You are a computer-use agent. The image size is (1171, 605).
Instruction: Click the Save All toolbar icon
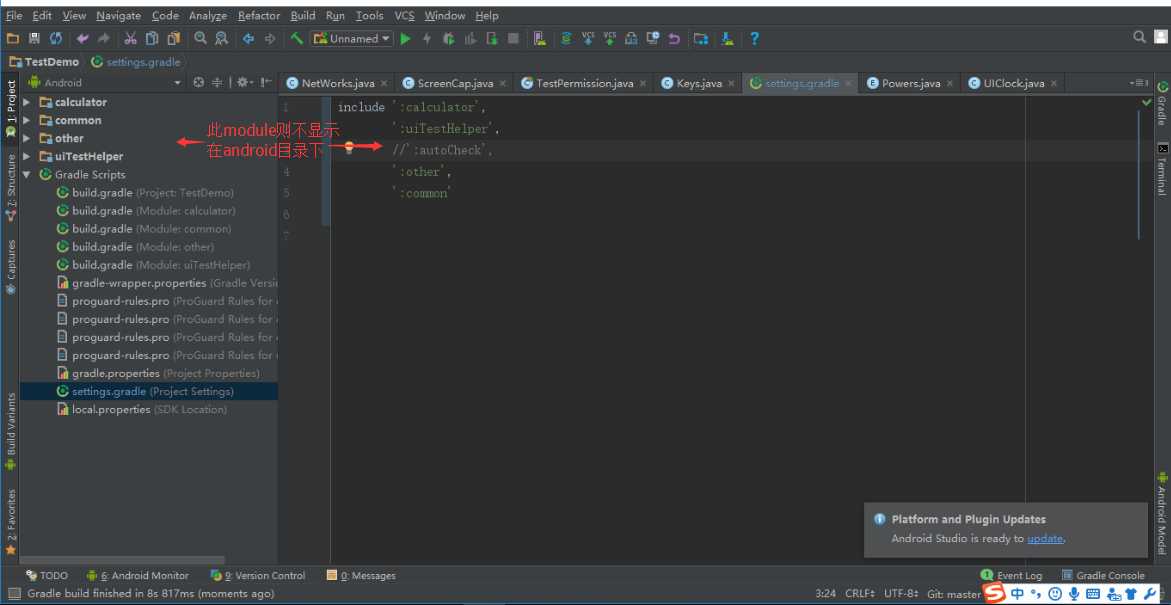pyautogui.click(x=34, y=39)
